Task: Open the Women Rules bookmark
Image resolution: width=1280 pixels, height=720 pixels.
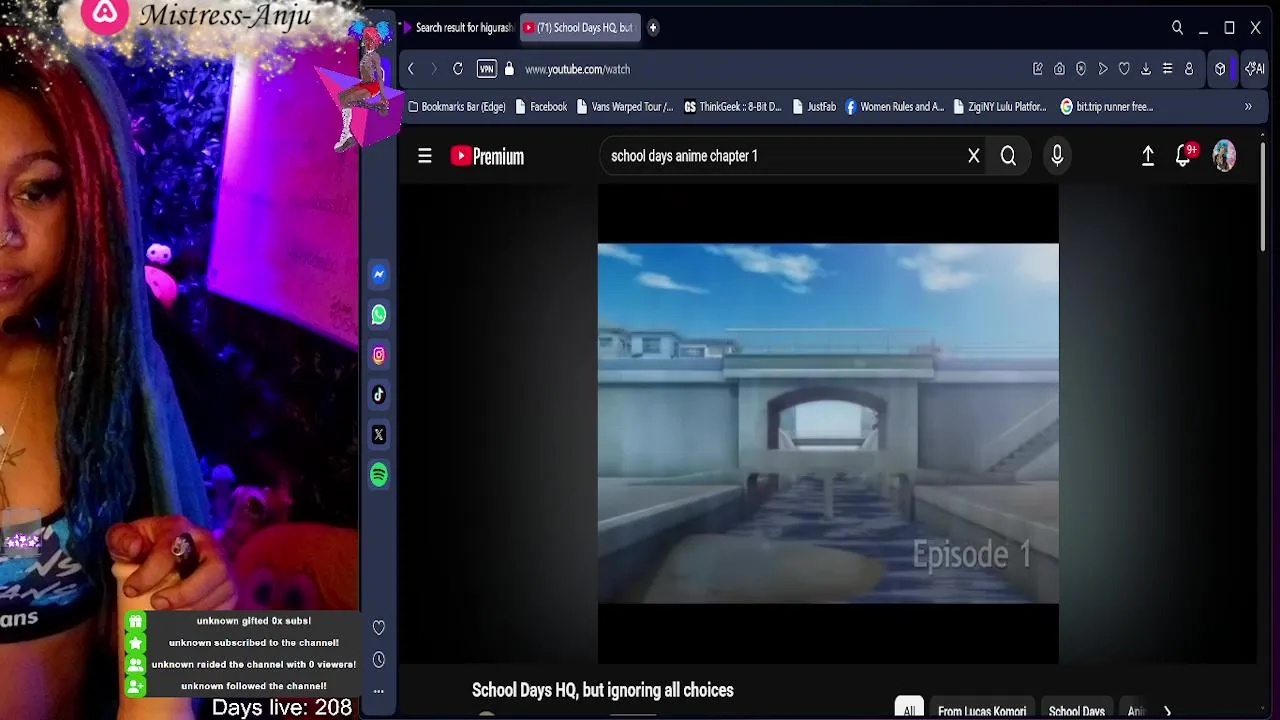Action: click(x=895, y=107)
